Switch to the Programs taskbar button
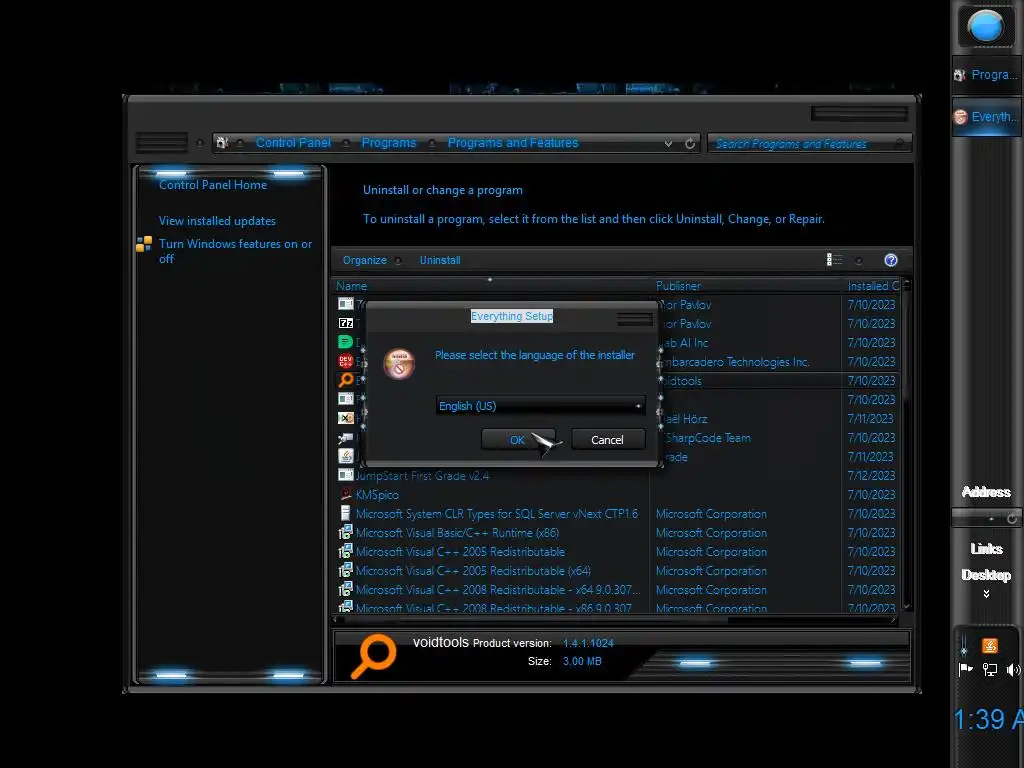 [x=985, y=74]
